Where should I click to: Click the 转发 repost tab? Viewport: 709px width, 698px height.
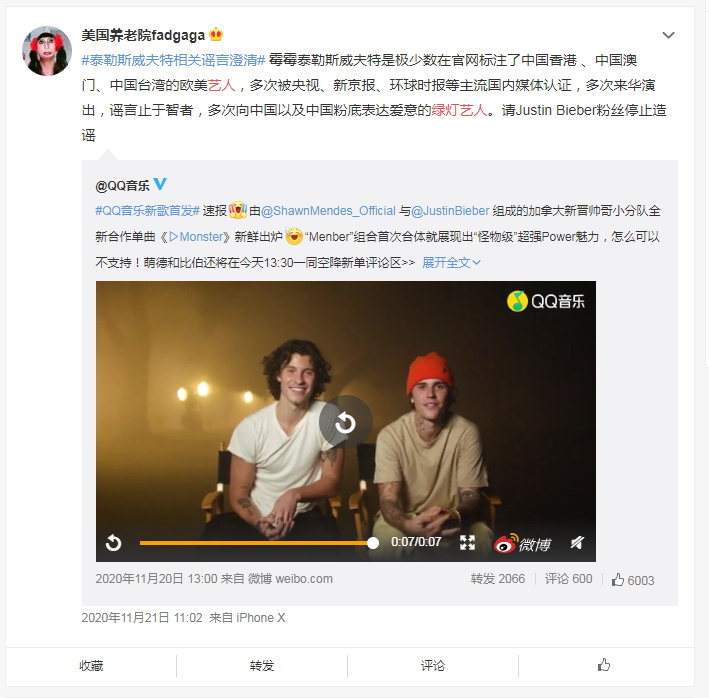[x=262, y=665]
